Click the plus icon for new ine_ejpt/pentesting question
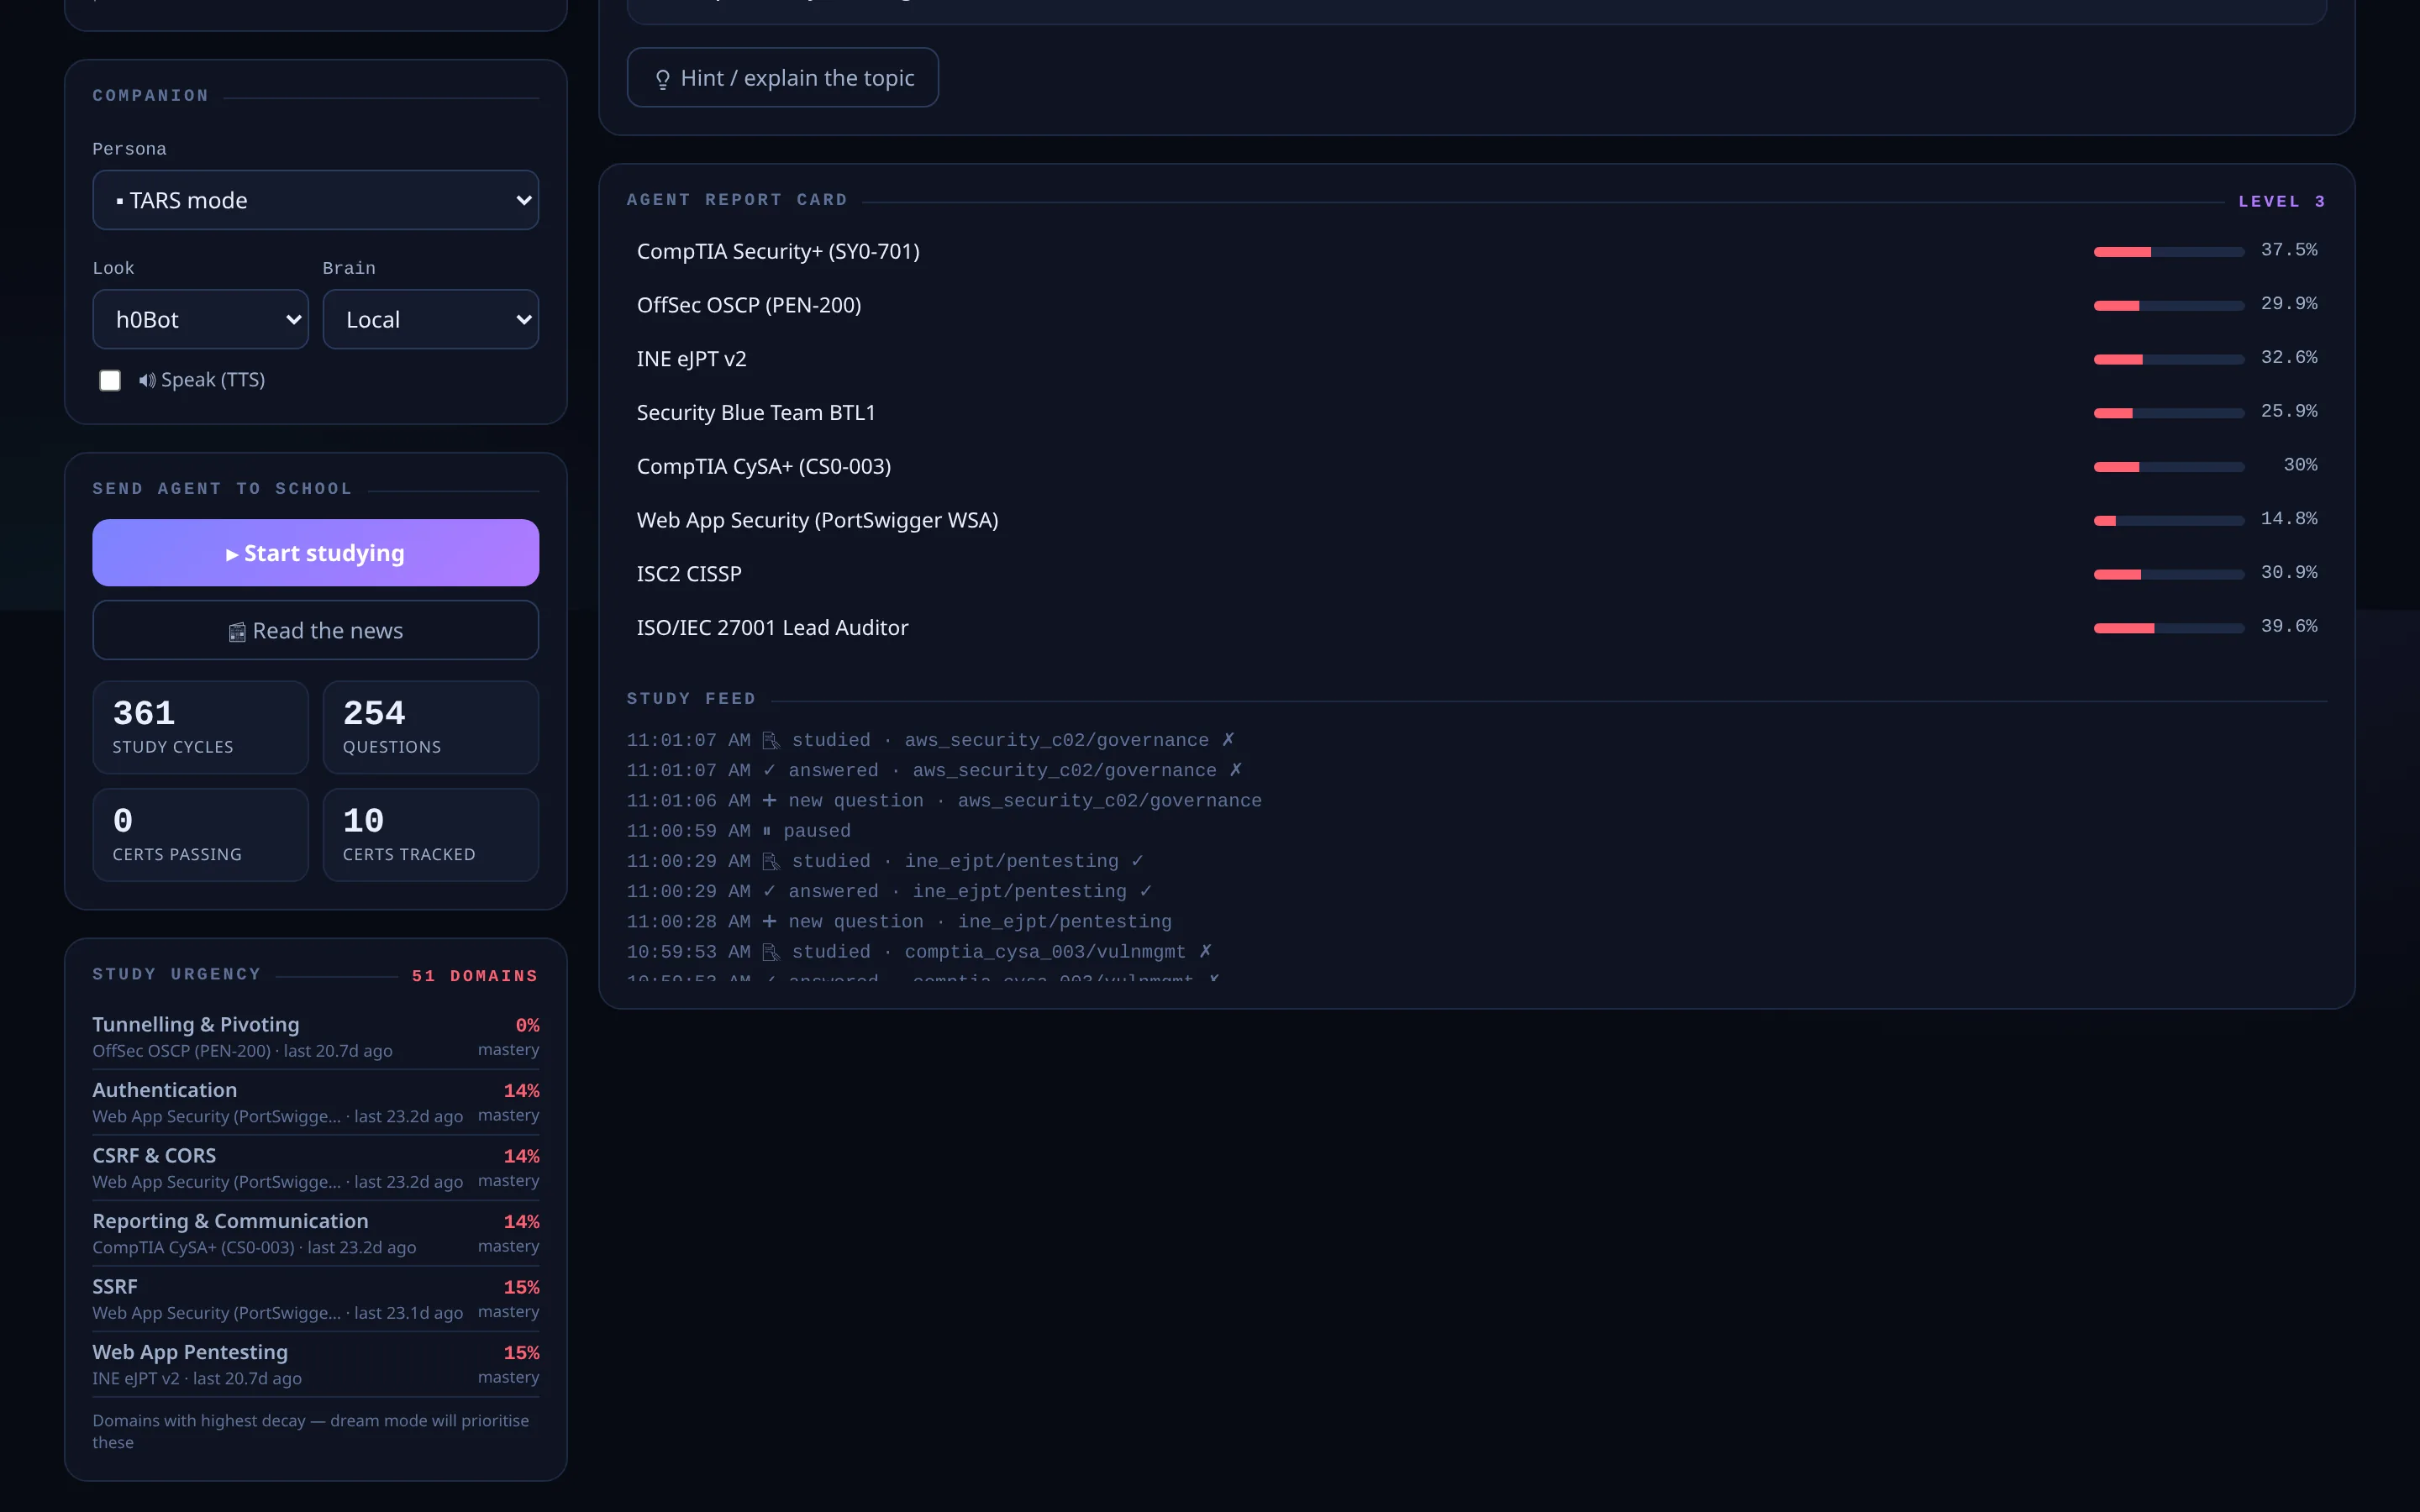The height and width of the screenshot is (1512, 2420). [769, 921]
